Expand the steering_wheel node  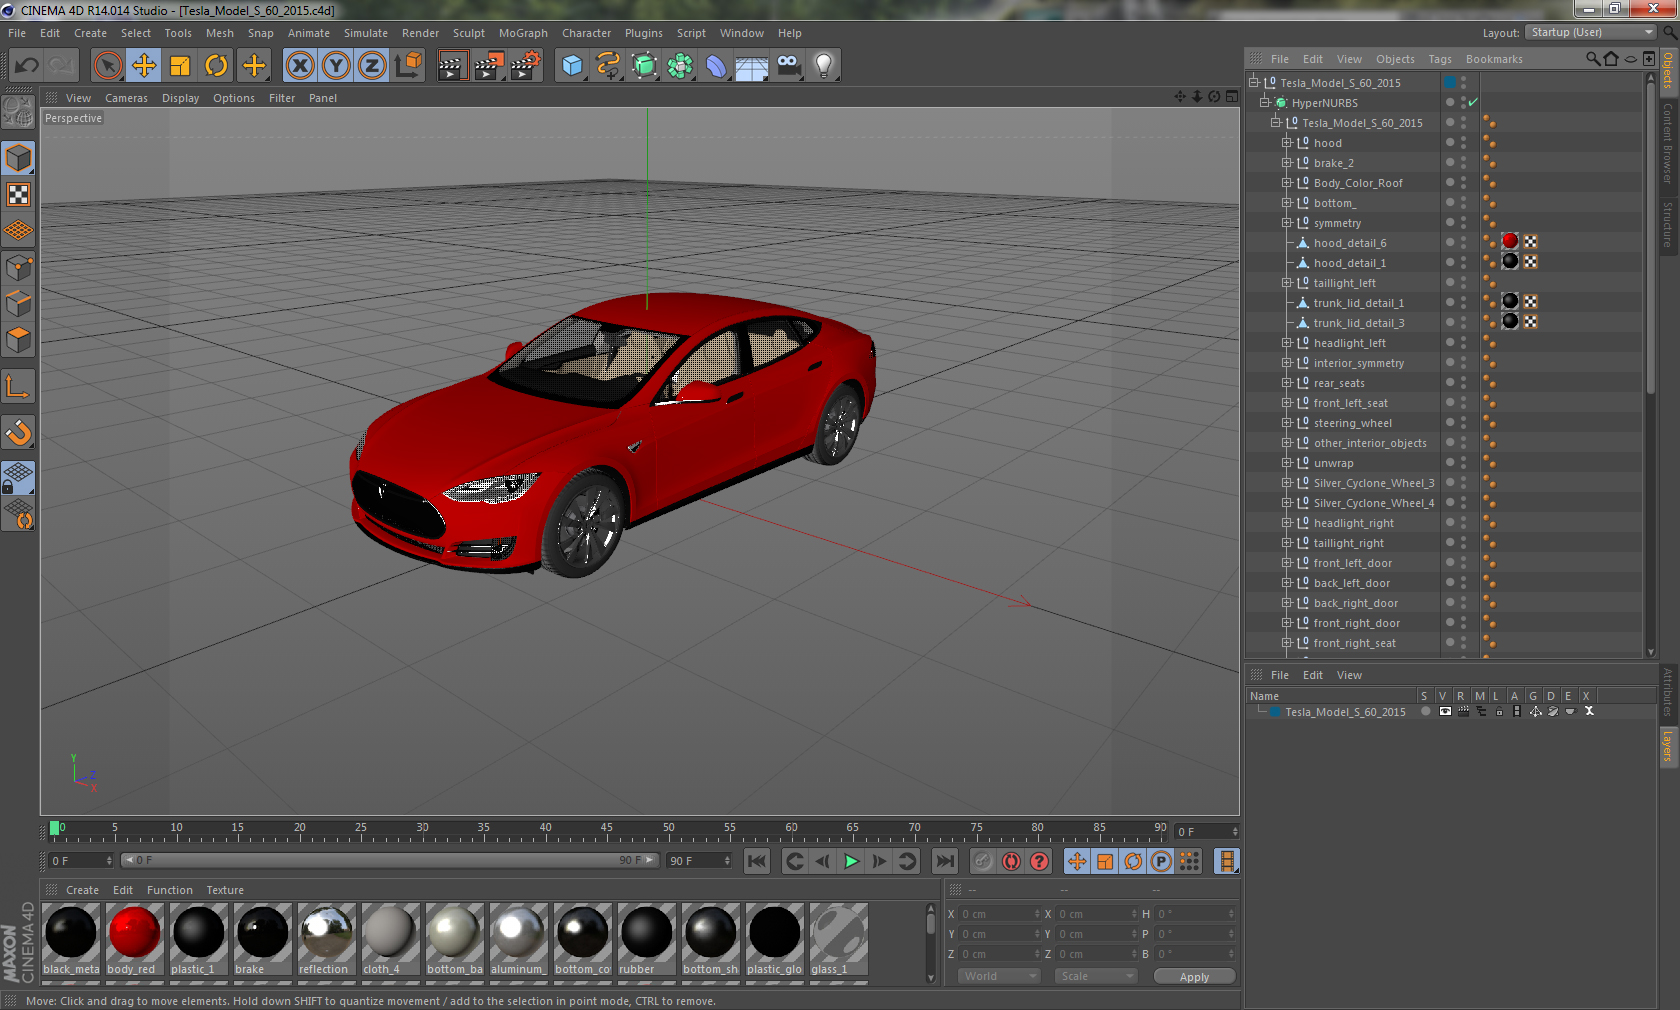[1287, 423]
